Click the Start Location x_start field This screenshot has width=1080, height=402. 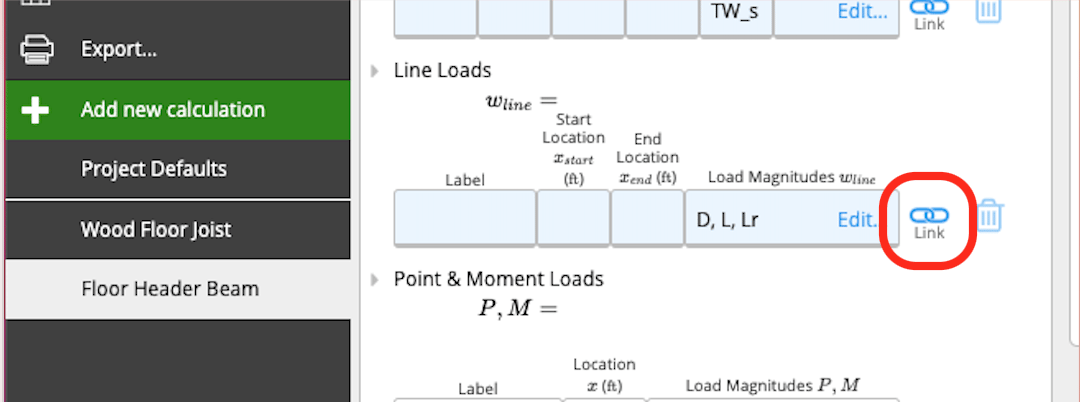coord(573,219)
